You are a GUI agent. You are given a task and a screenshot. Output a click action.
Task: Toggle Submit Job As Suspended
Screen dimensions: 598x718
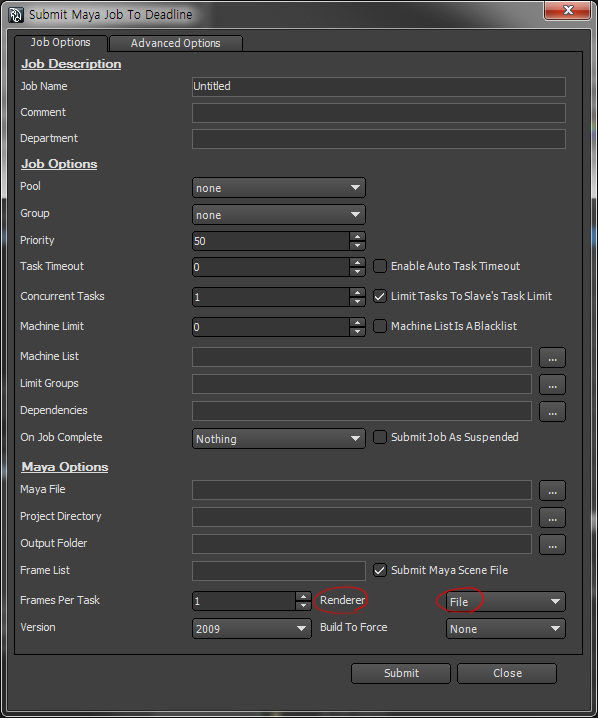tap(380, 437)
